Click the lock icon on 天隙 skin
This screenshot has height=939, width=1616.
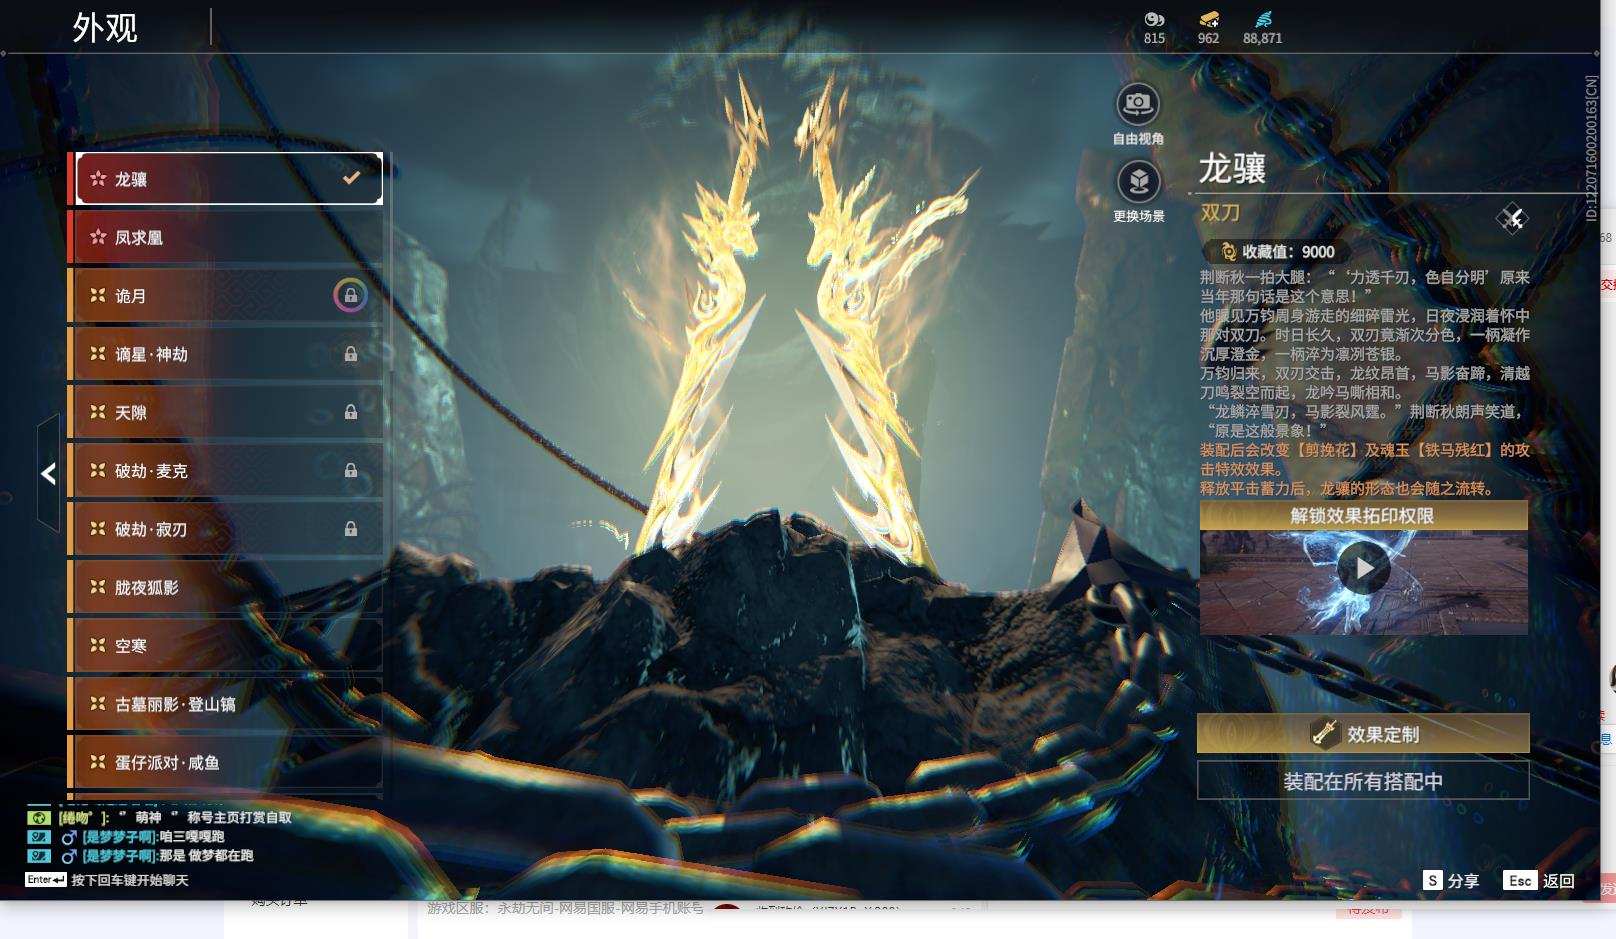pyautogui.click(x=350, y=412)
